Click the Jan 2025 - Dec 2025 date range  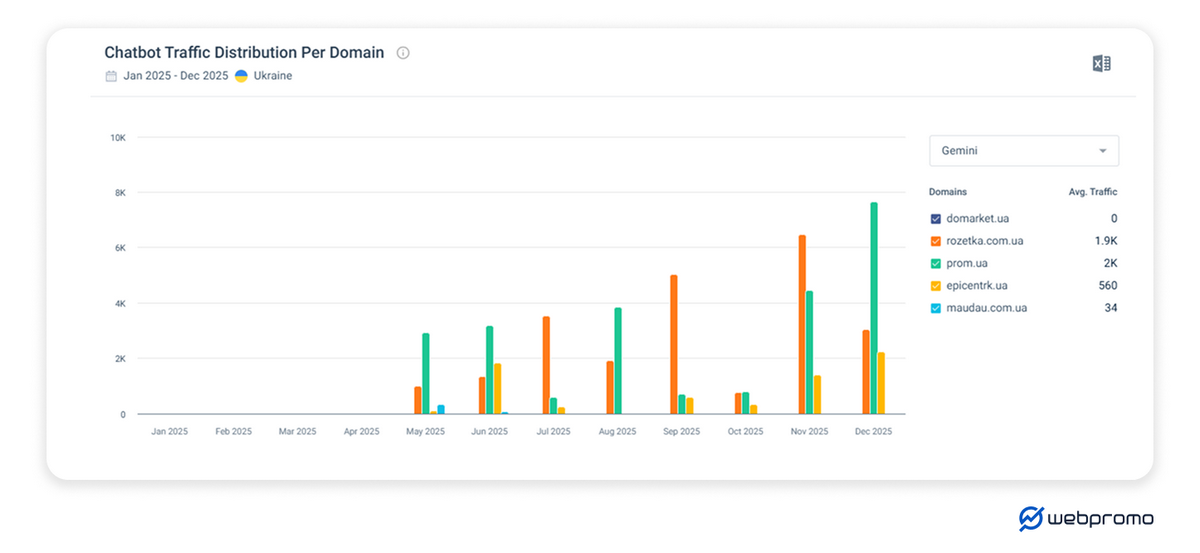click(x=176, y=76)
